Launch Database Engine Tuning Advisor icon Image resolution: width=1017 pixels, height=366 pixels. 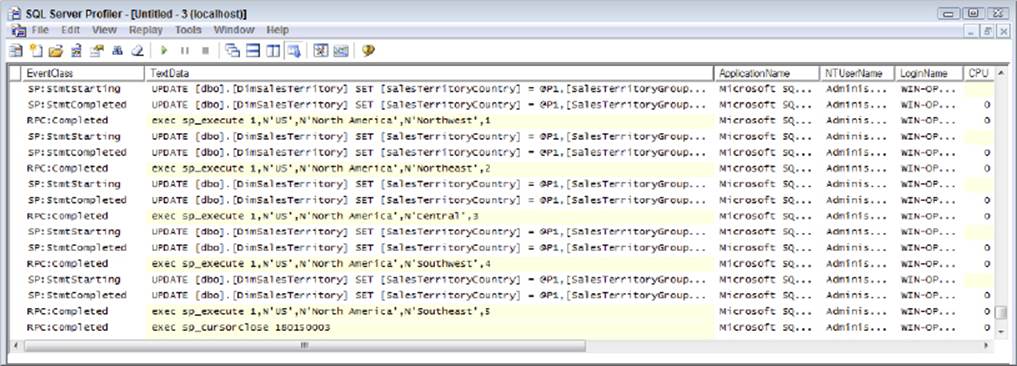(321, 51)
